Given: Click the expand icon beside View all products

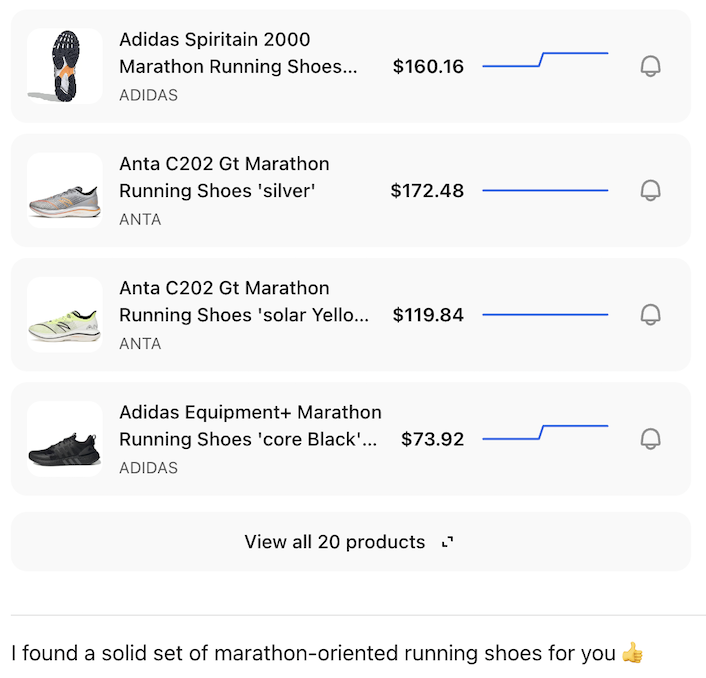Looking at the screenshot, I should click(447, 542).
